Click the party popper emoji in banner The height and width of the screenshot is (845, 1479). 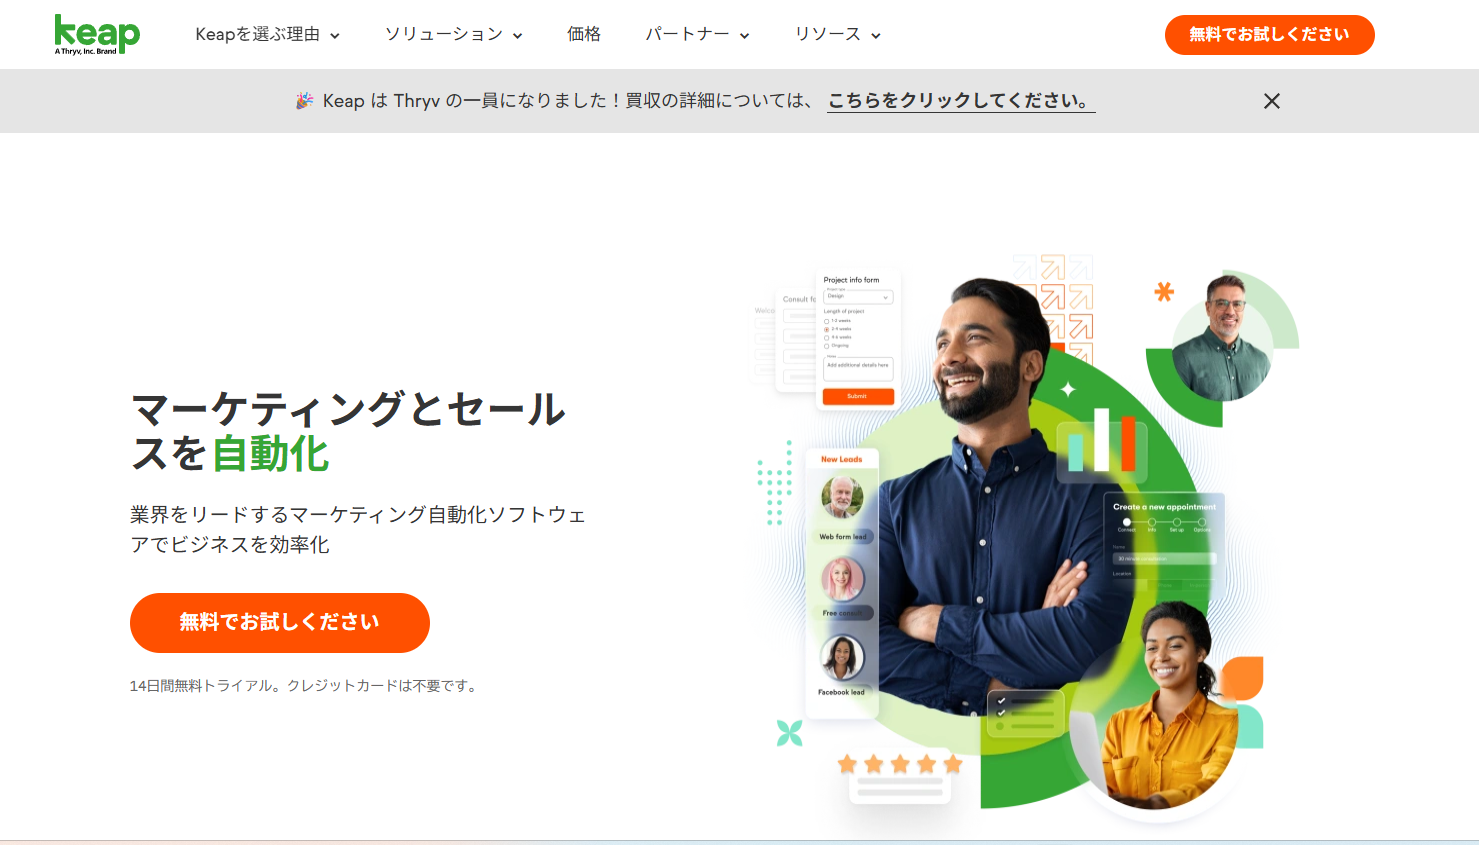304,101
